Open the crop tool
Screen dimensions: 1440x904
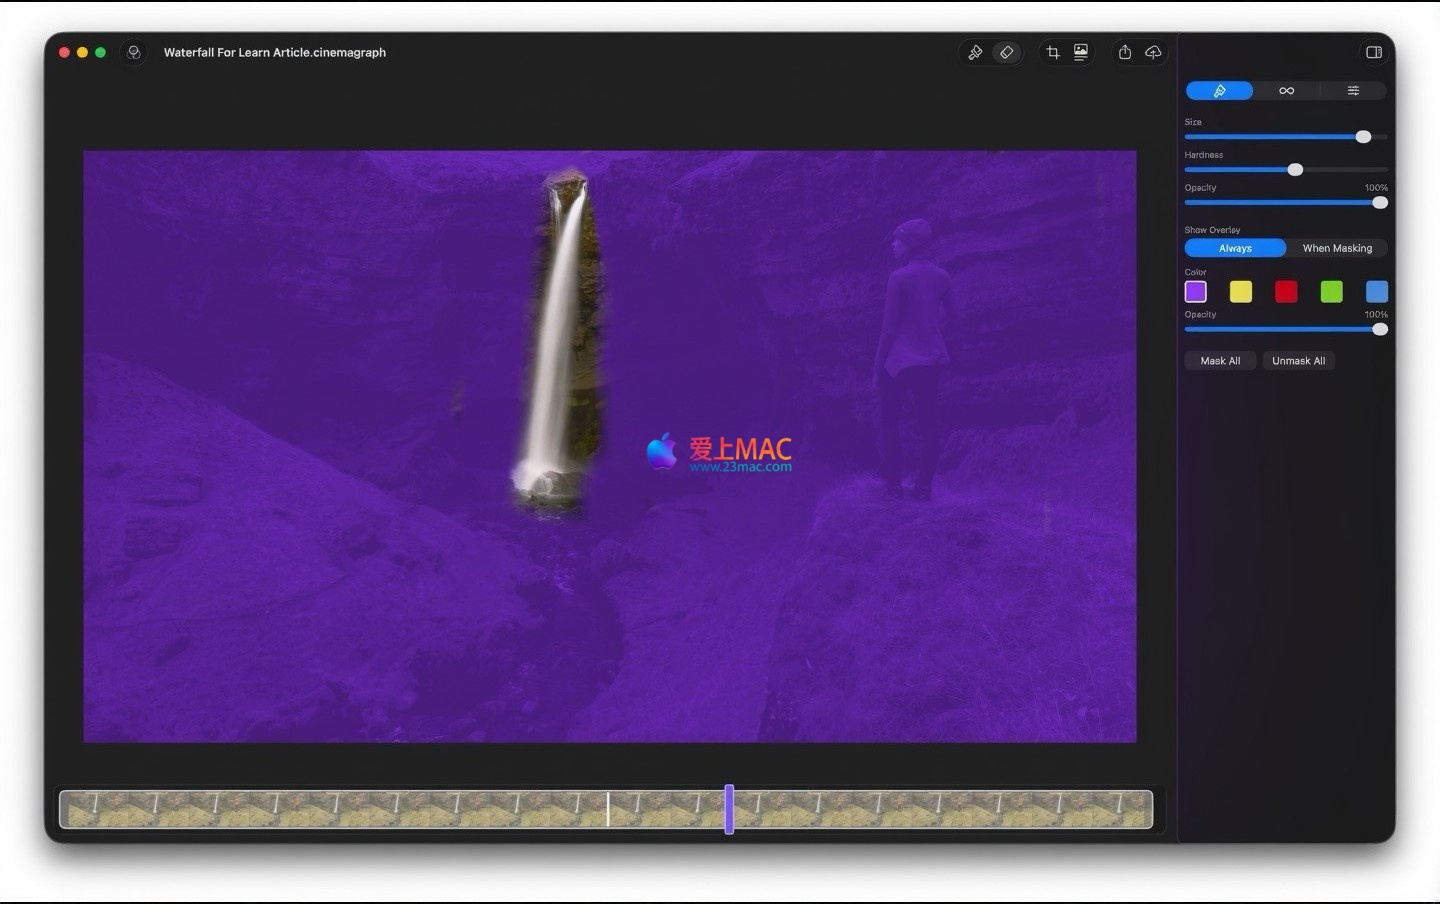(1053, 52)
